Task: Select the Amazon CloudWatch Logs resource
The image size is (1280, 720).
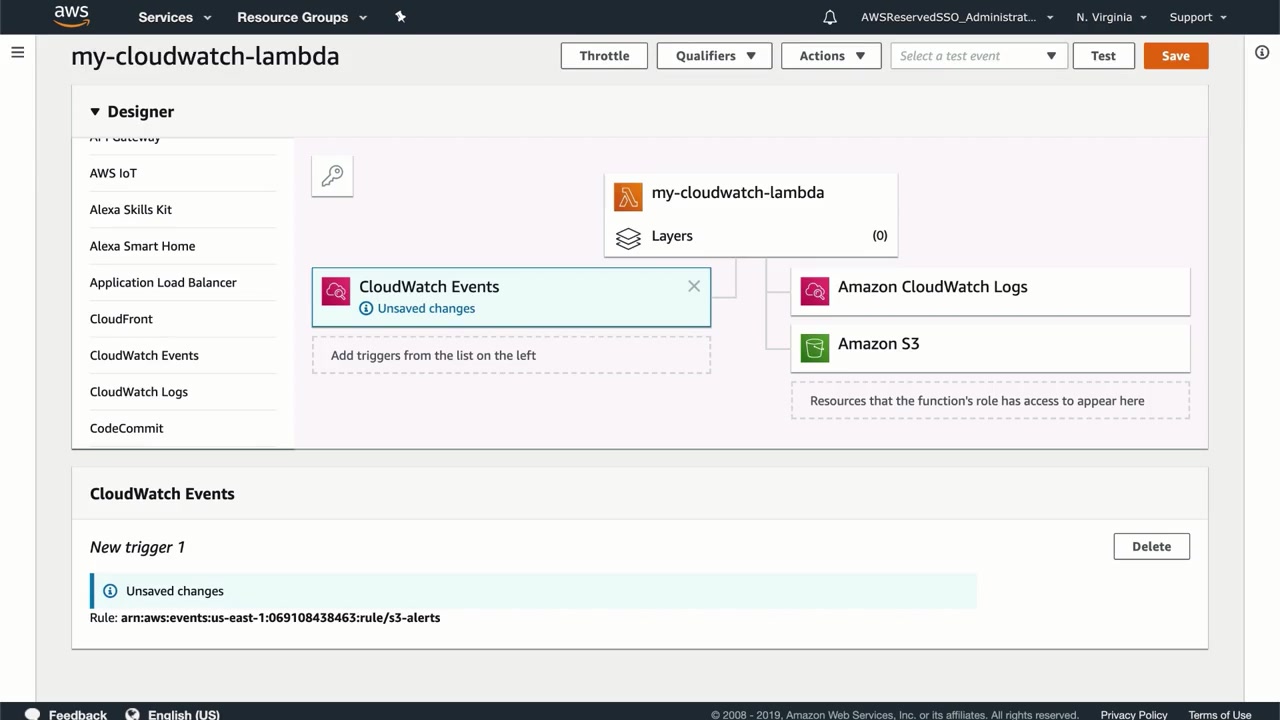Action: coord(990,291)
